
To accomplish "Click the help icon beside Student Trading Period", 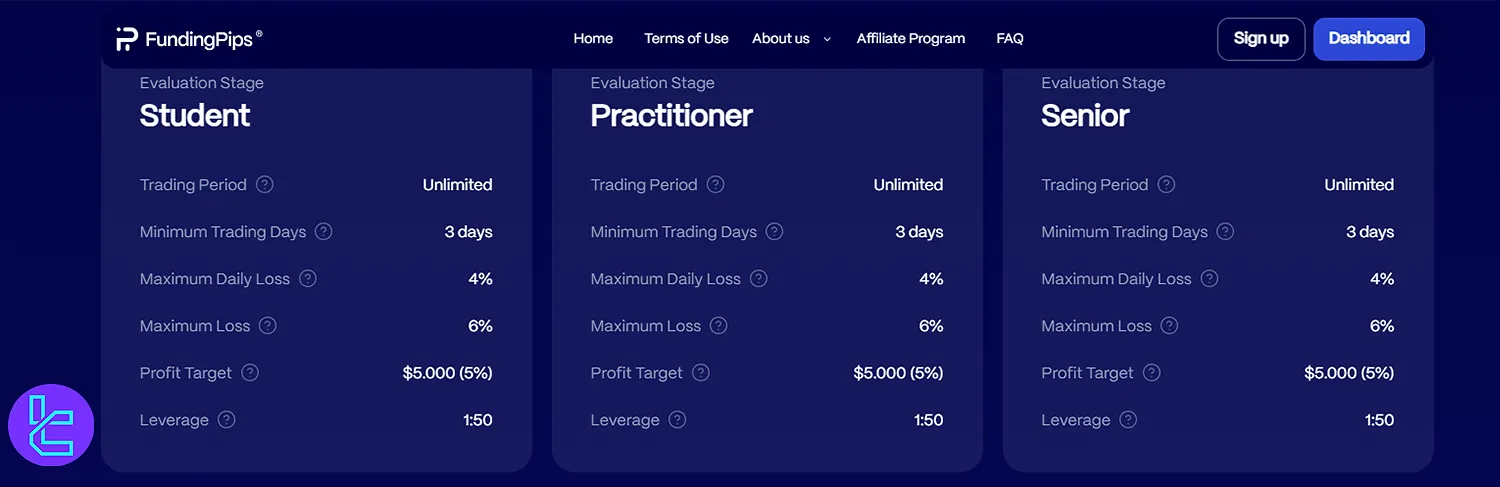I will click(x=265, y=185).
